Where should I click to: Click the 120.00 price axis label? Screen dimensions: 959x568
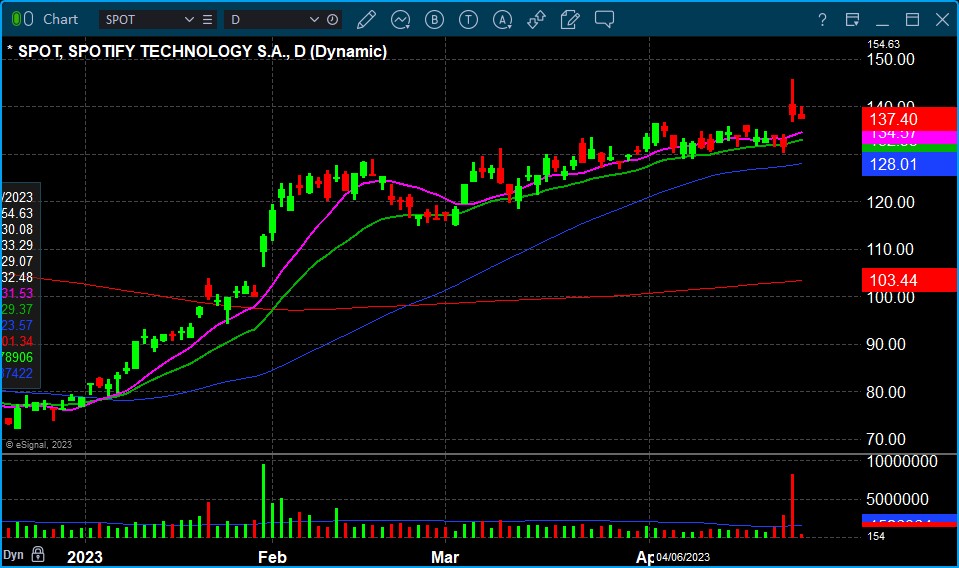coord(890,202)
